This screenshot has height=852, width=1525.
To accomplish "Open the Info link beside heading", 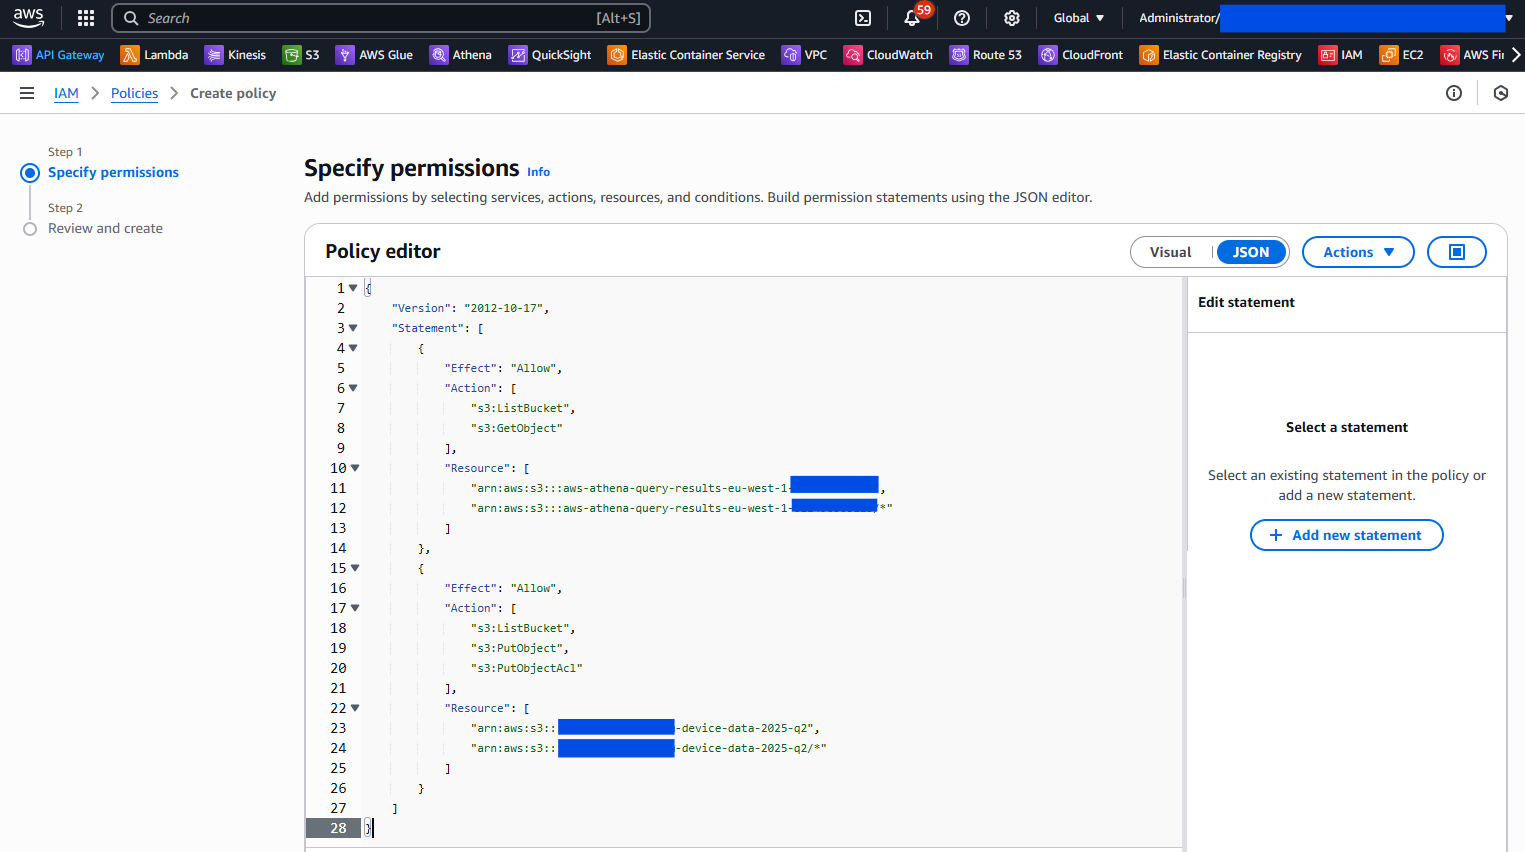I will coord(538,172).
